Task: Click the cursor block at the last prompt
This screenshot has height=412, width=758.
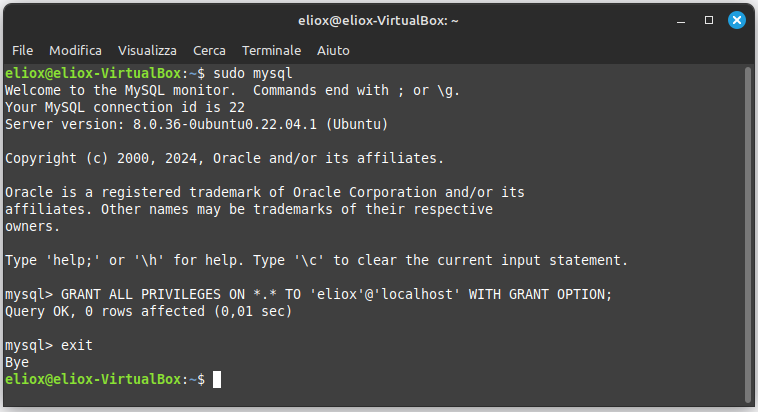Action: 217,379
